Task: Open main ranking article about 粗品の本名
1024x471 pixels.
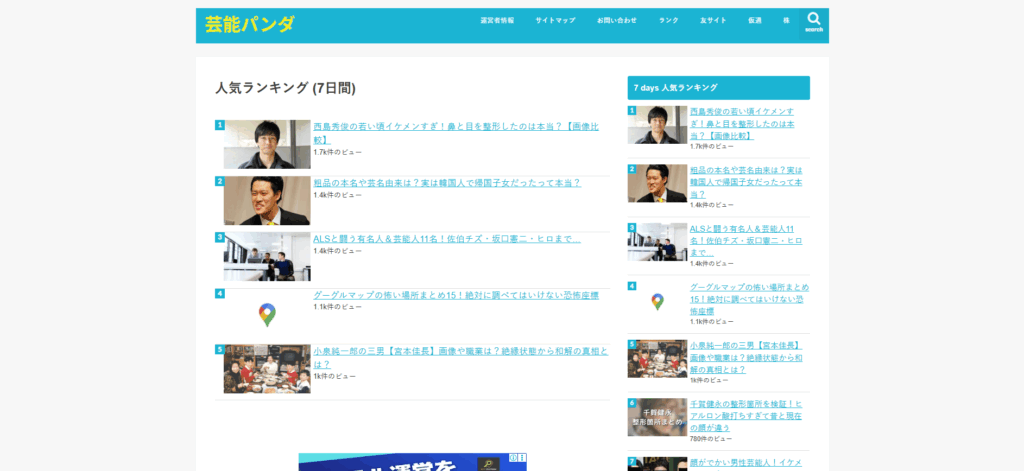Action: pyautogui.click(x=446, y=183)
